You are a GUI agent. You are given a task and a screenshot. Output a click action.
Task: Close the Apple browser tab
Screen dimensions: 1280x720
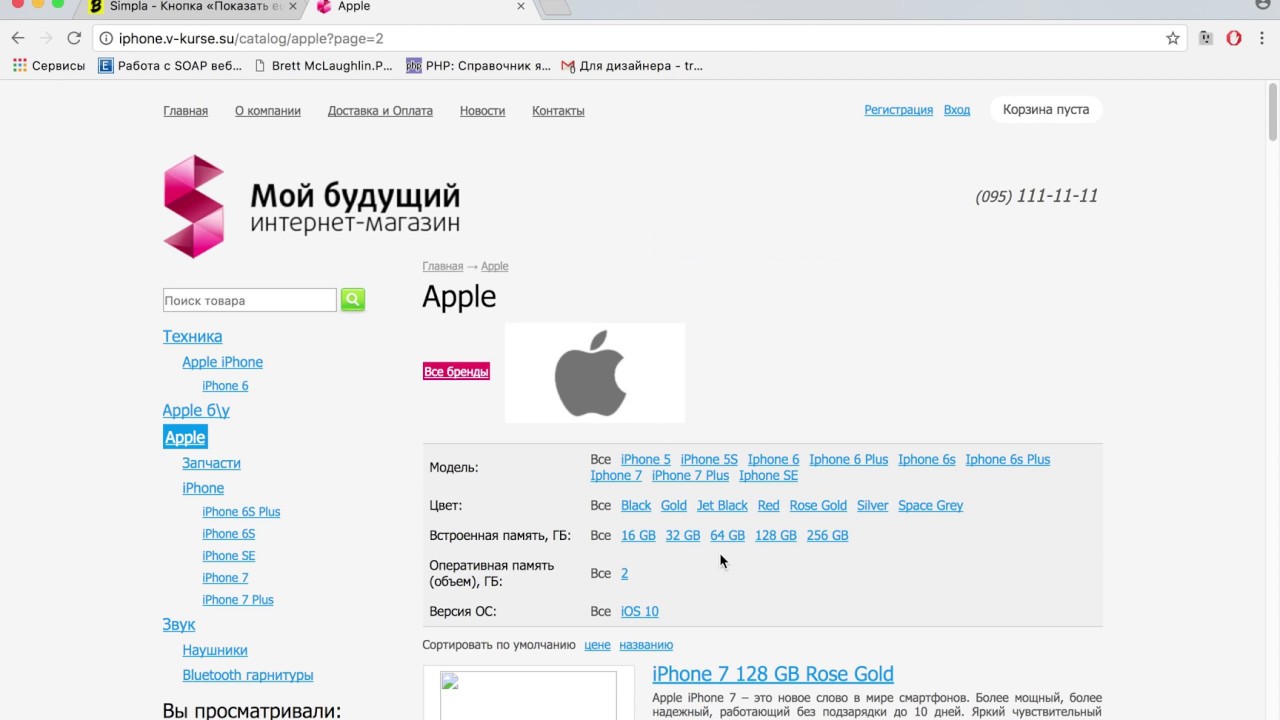tap(521, 6)
